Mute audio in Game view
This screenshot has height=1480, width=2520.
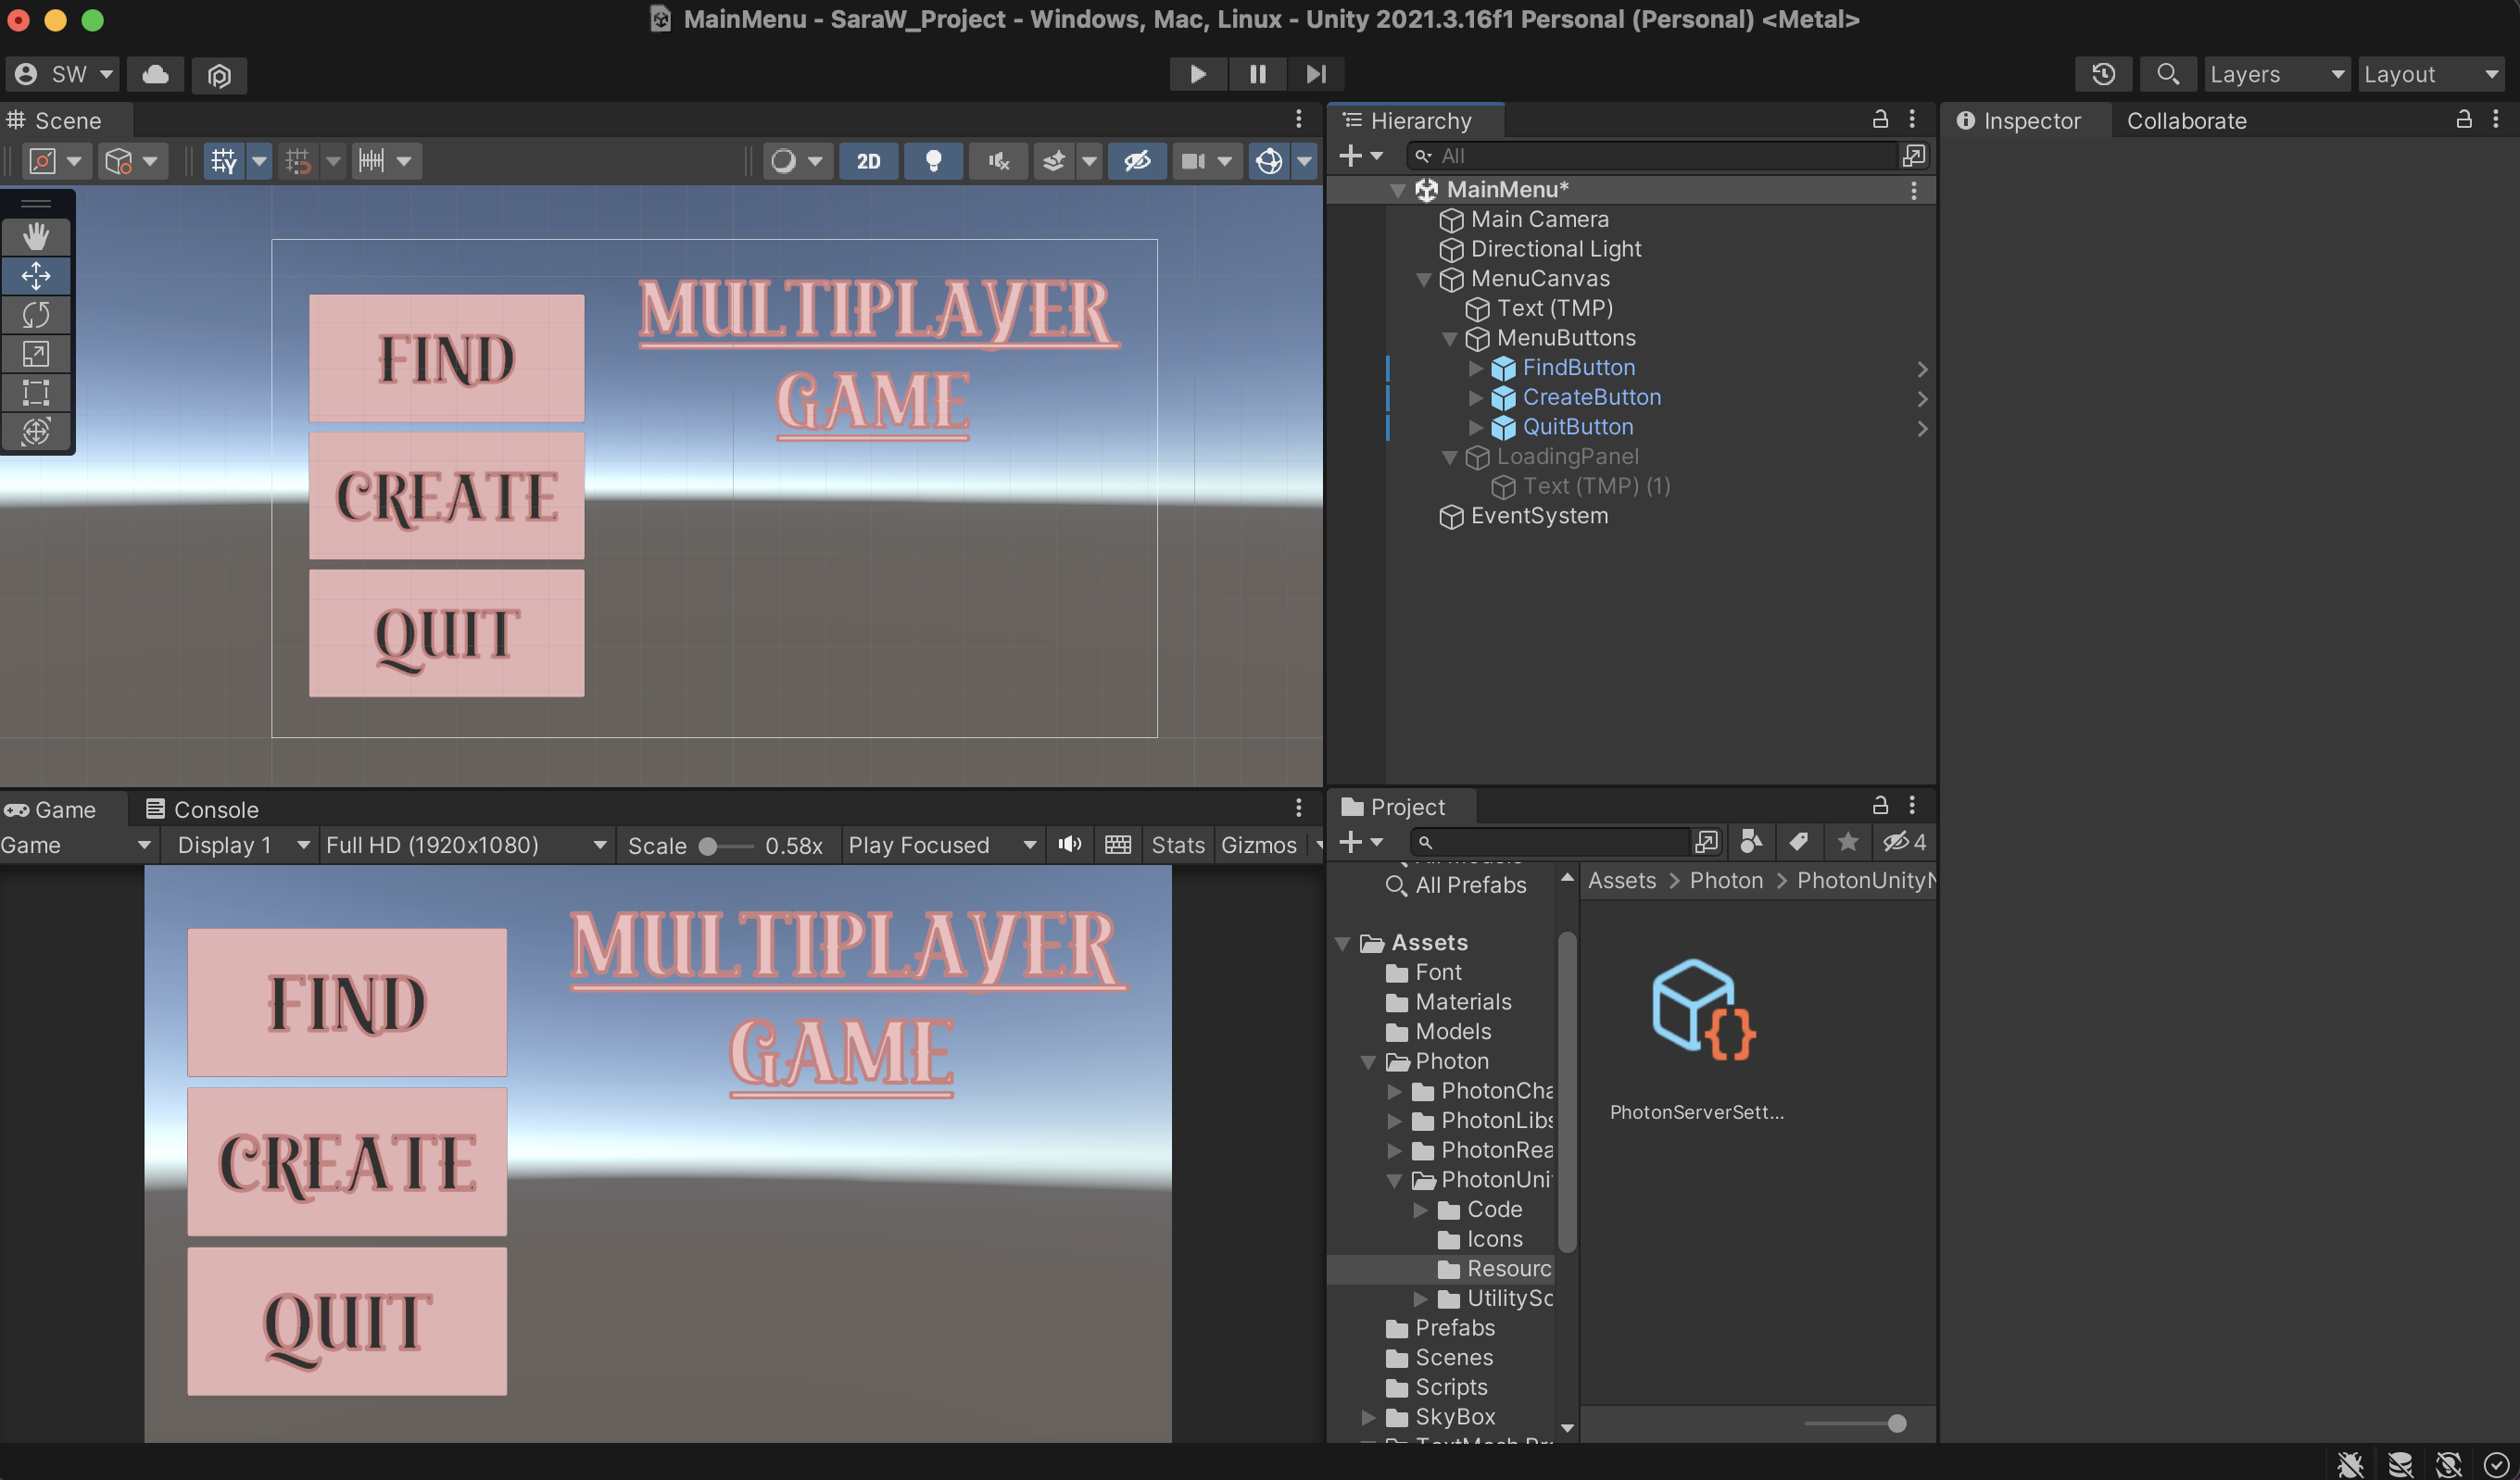[1069, 845]
